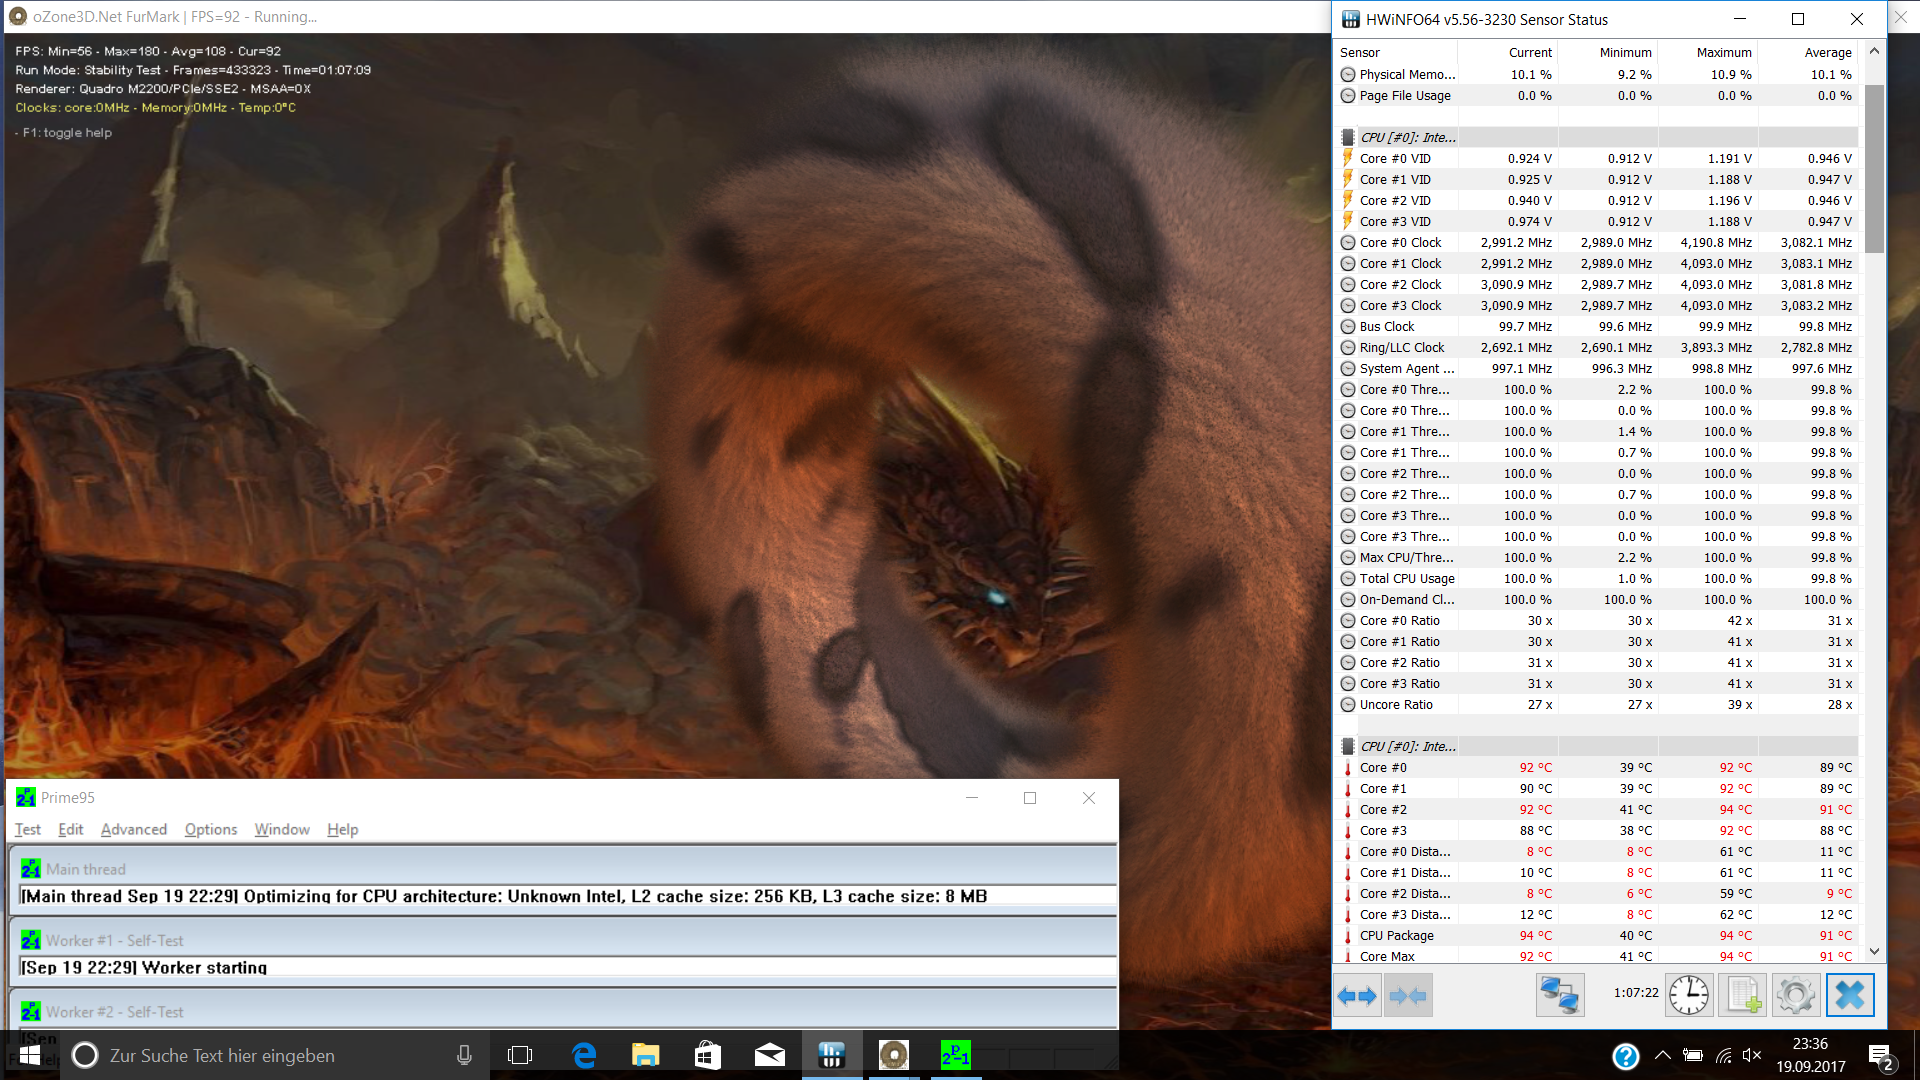Open the Test menu in Prime95
The image size is (1920, 1080).
(27, 830)
